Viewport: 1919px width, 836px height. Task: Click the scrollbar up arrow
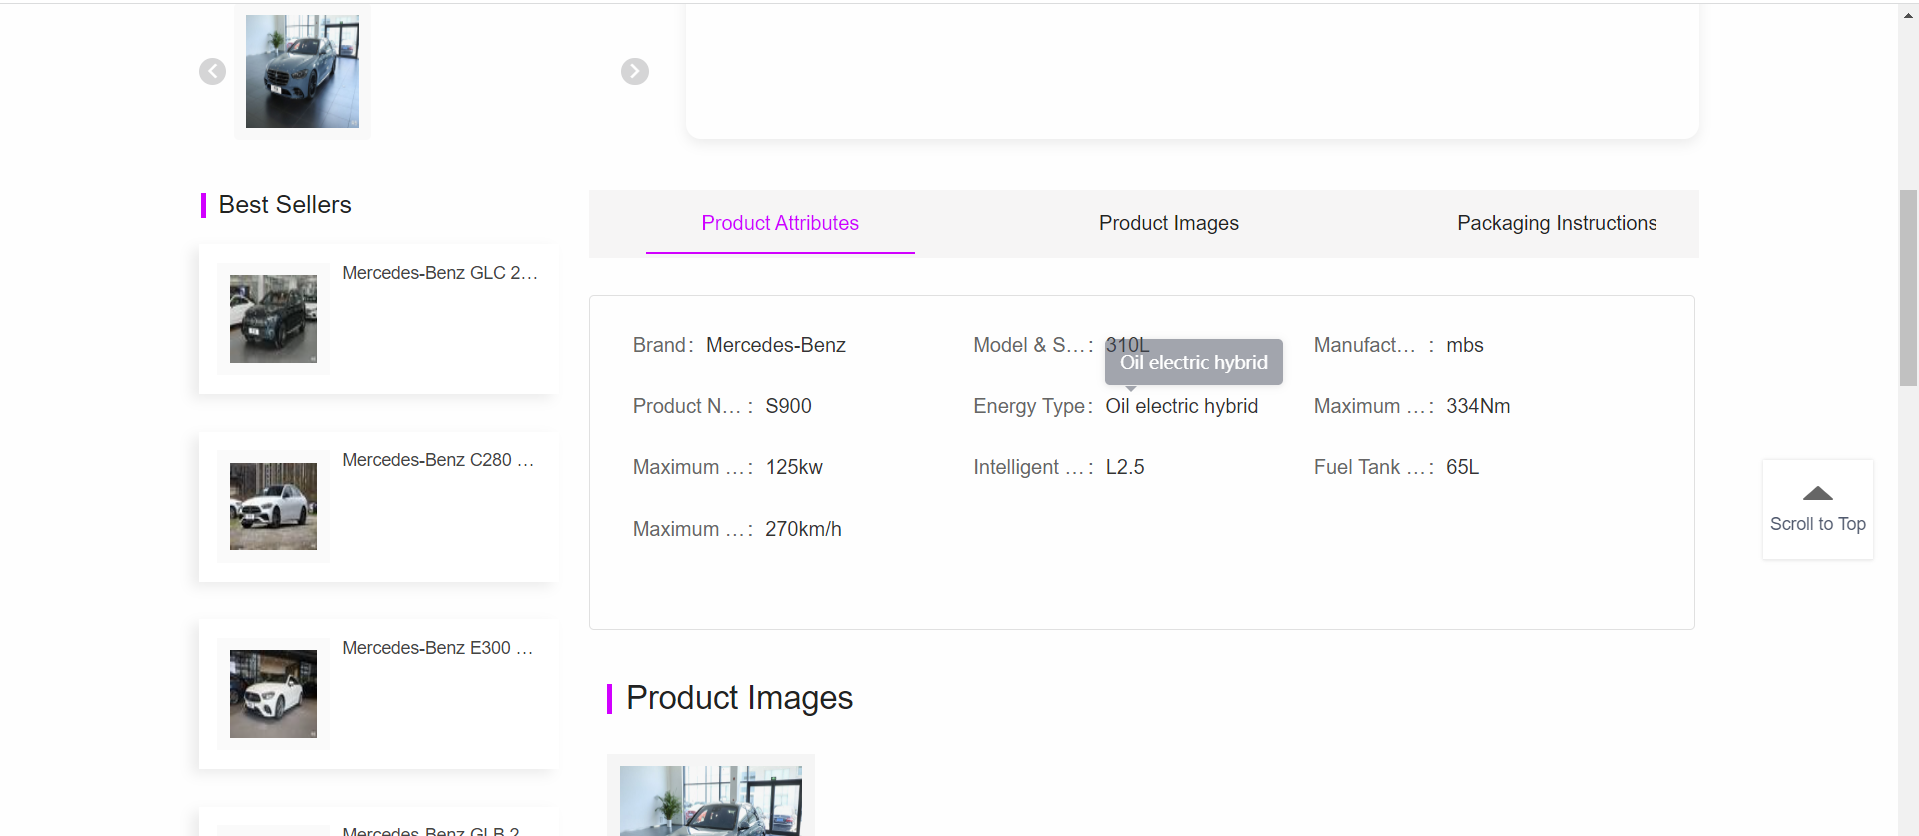(x=1908, y=15)
